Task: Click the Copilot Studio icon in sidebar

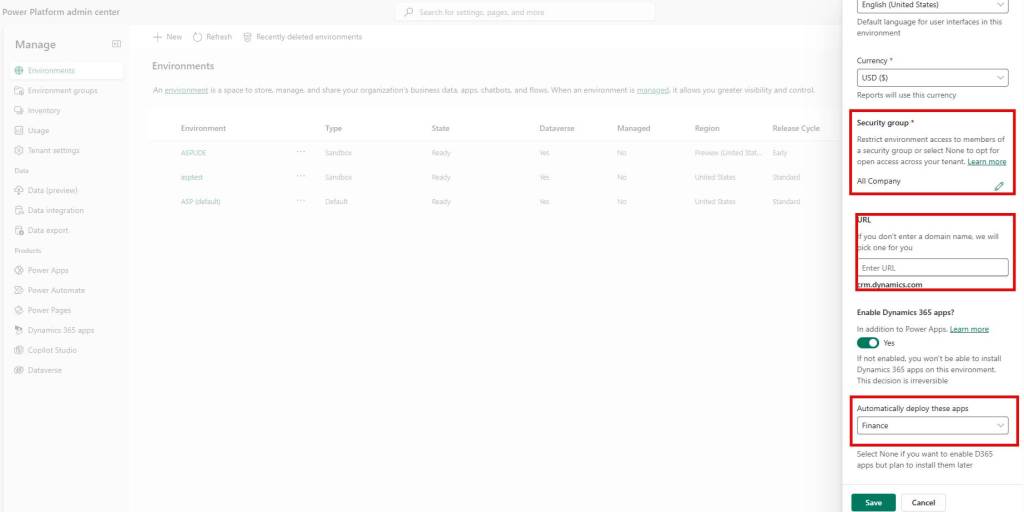Action: click(x=19, y=350)
